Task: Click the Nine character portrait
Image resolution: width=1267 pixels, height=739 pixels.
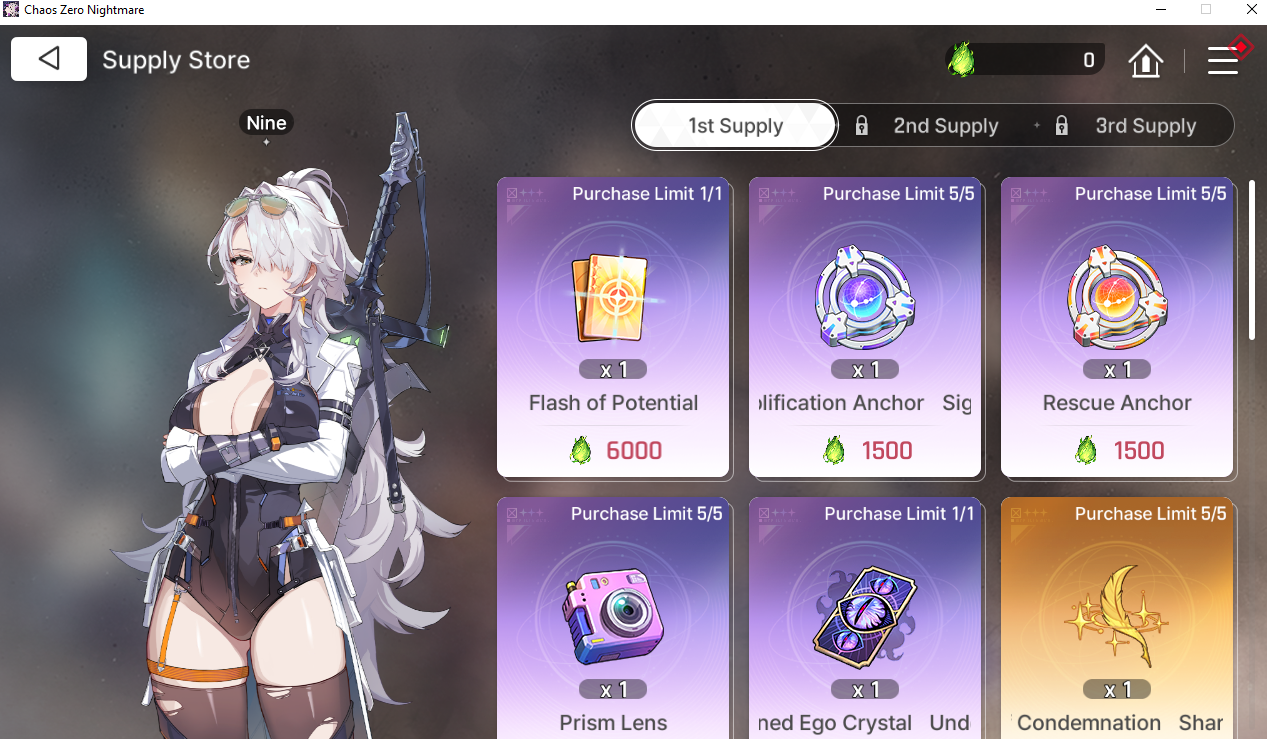Action: tap(290, 430)
